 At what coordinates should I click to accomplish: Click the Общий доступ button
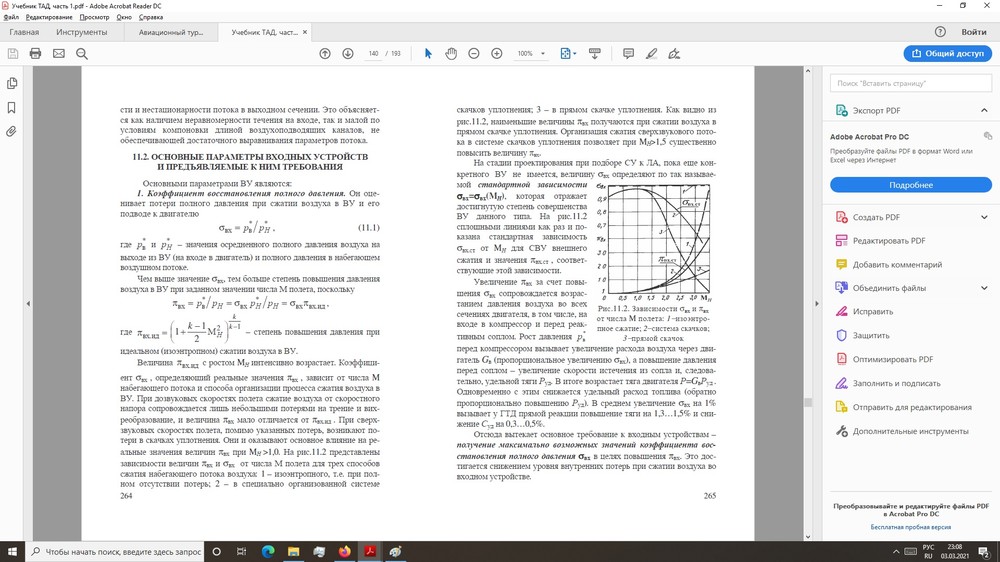tap(948, 54)
